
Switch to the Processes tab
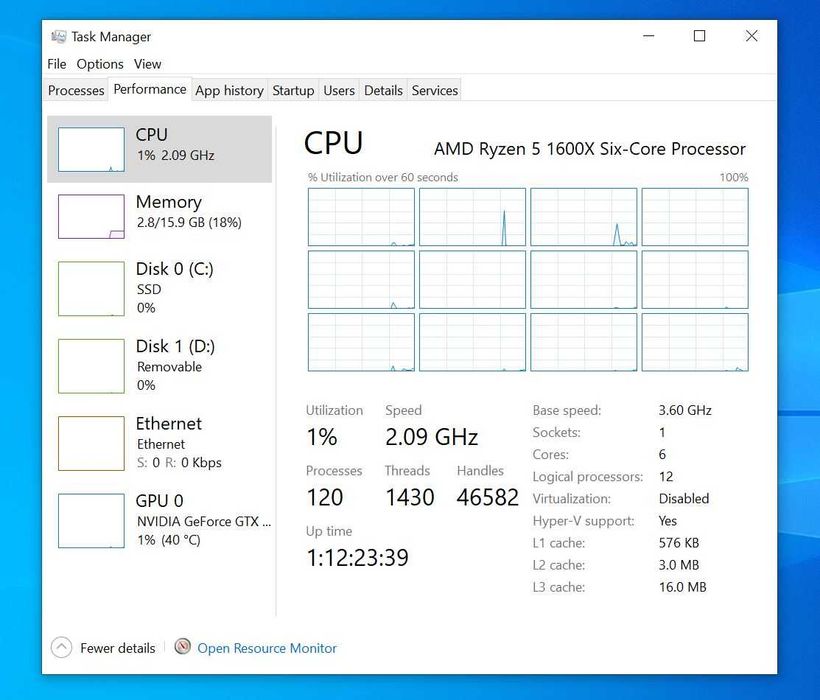76,90
